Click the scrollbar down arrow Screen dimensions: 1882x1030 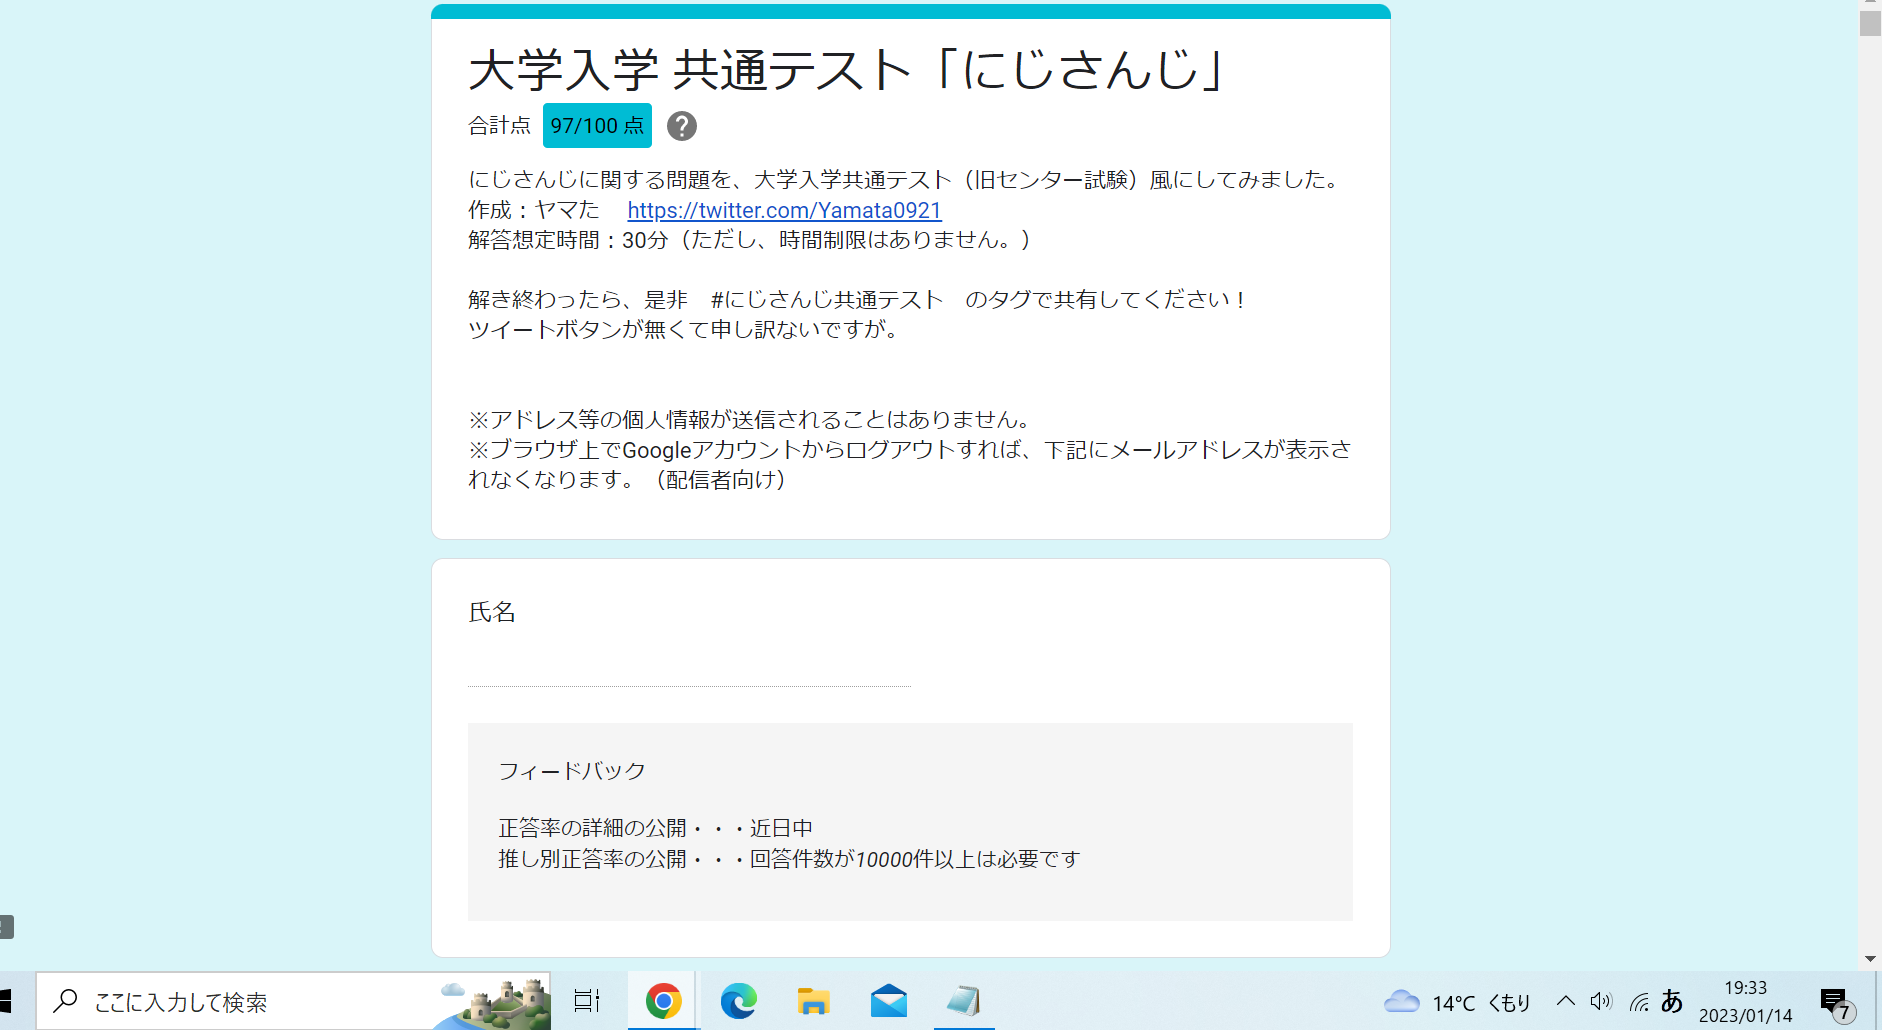click(x=1870, y=959)
